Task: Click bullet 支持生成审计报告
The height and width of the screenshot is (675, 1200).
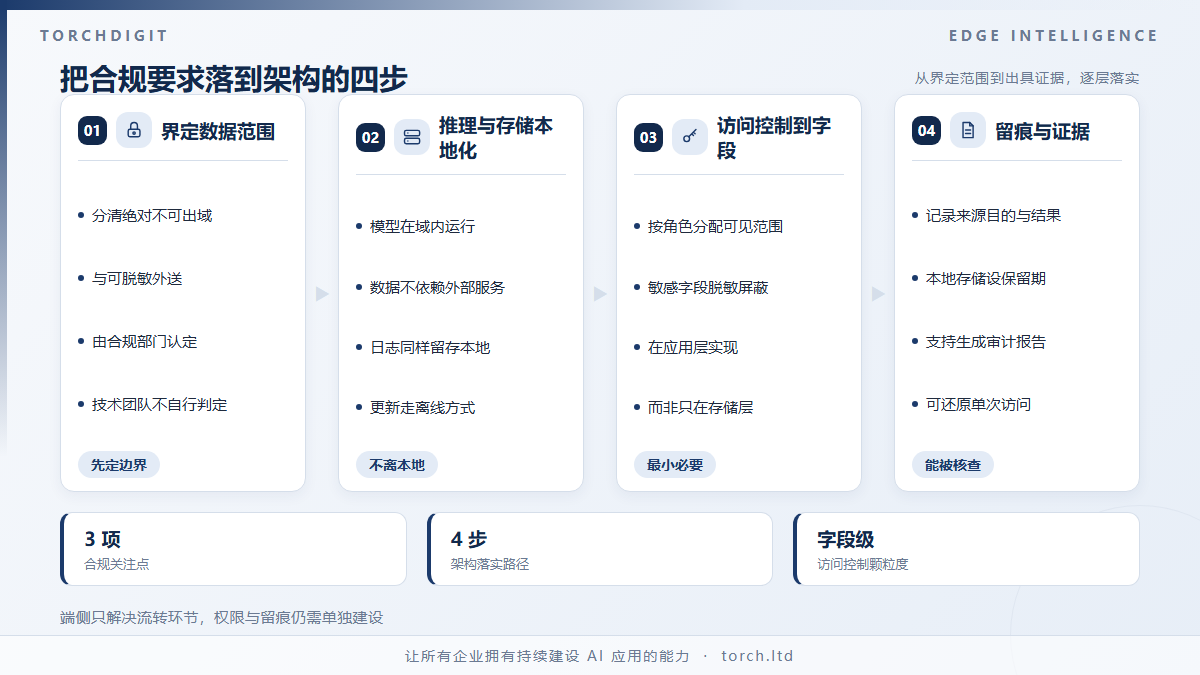Action: pos(986,342)
